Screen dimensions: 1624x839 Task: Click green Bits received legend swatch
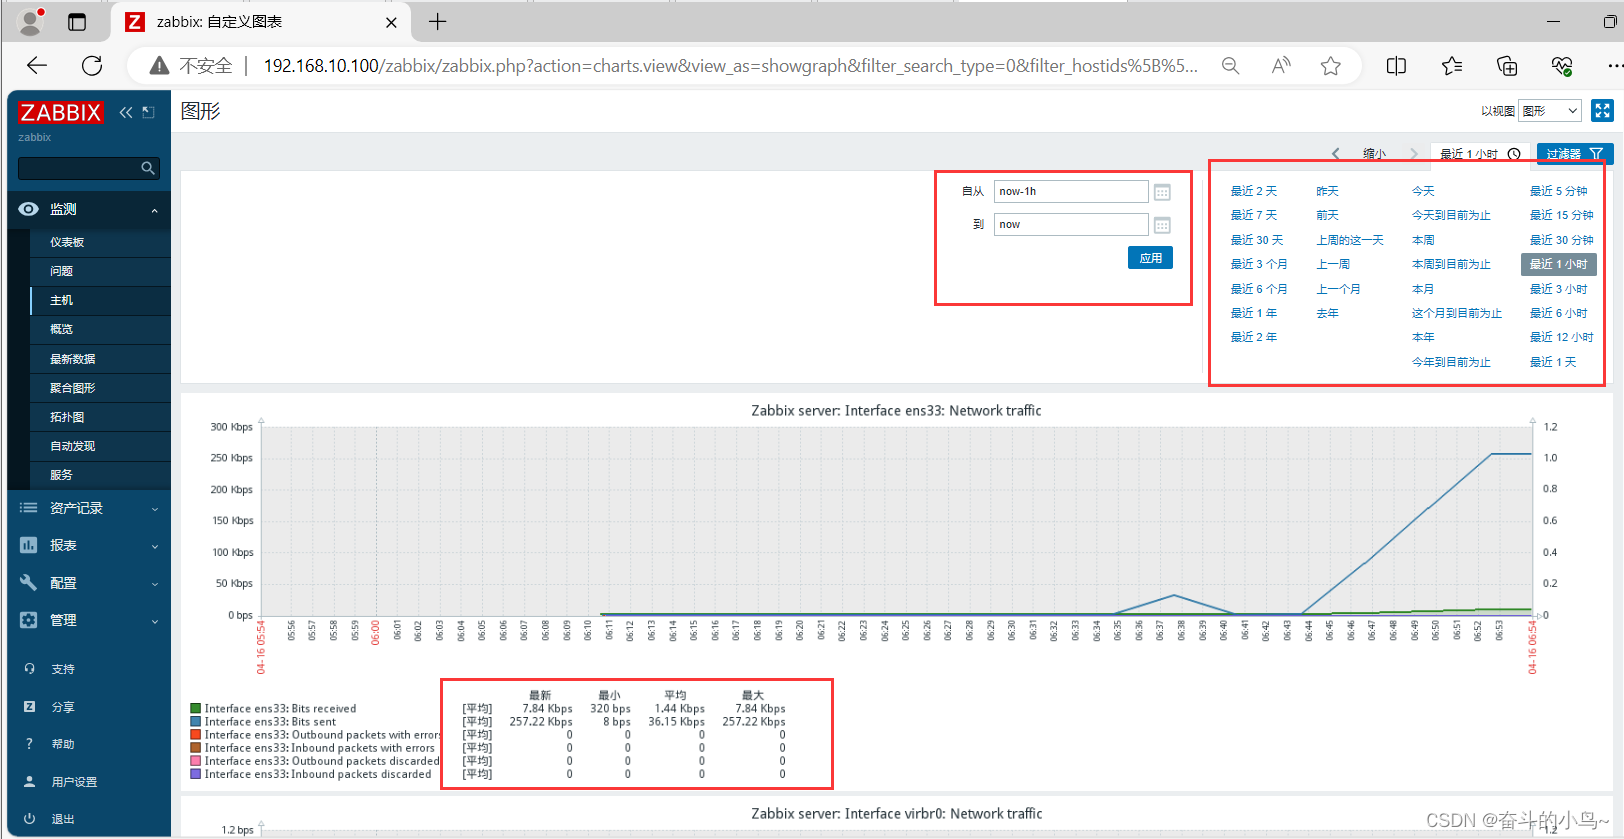(196, 708)
